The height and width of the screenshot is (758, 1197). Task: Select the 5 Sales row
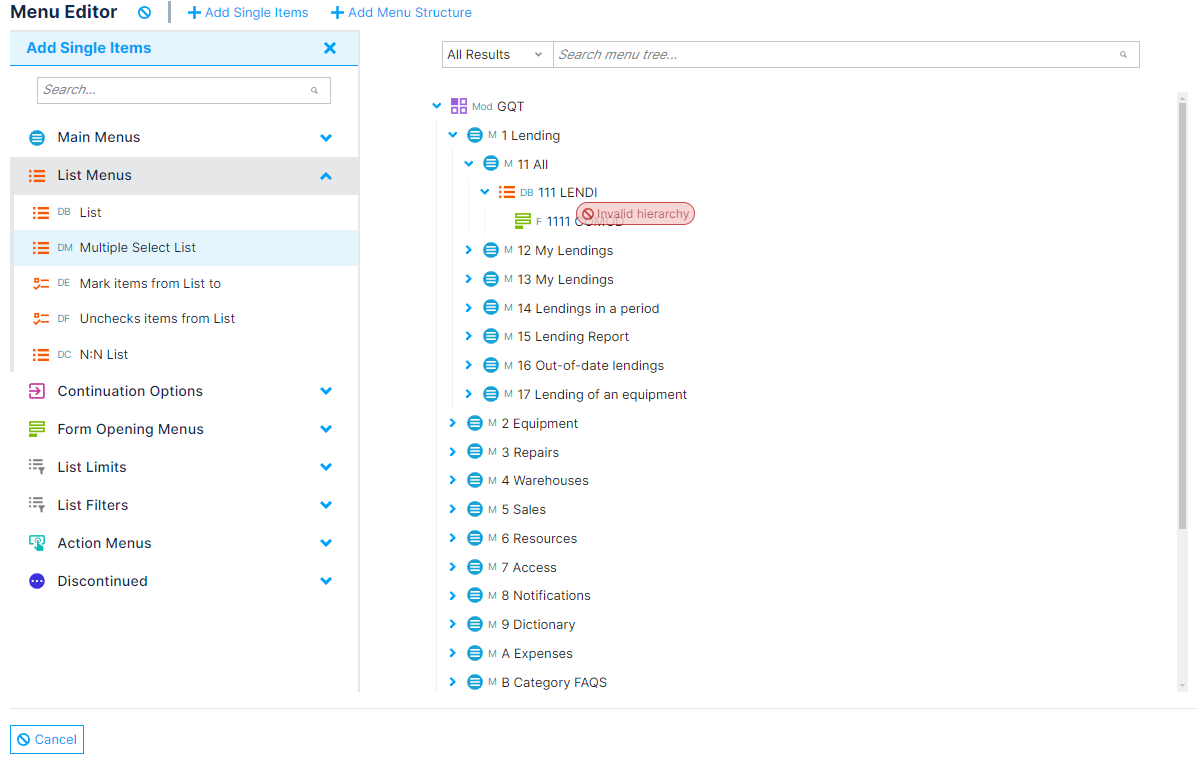(523, 509)
